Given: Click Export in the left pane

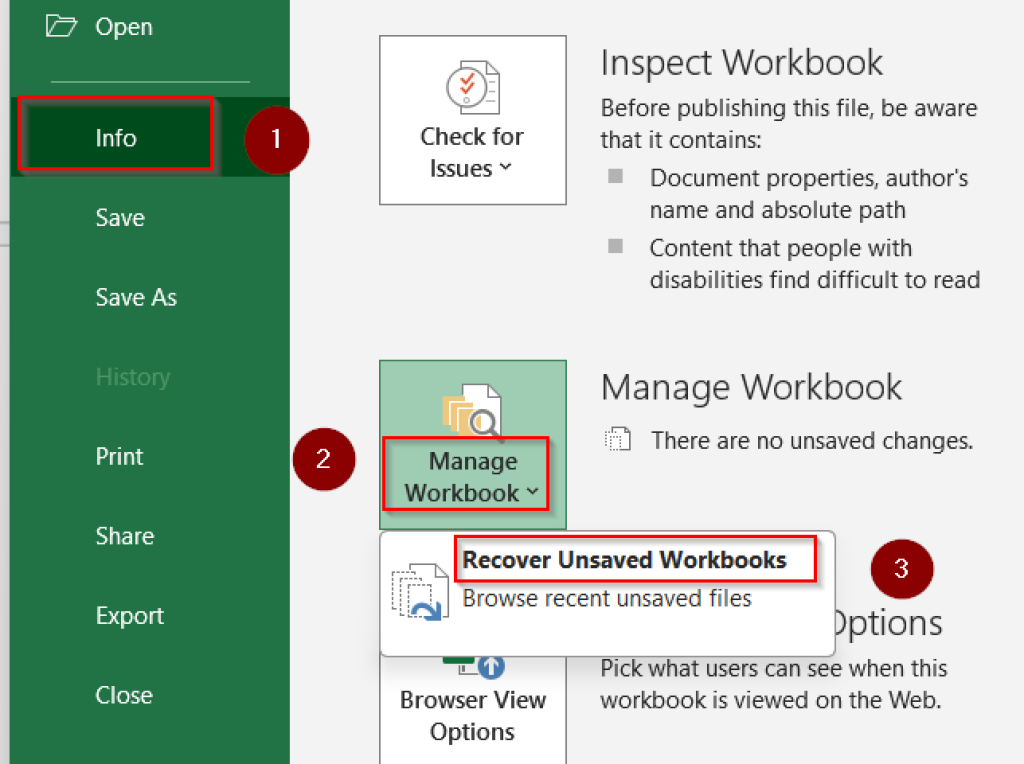Looking at the screenshot, I should click(129, 616).
